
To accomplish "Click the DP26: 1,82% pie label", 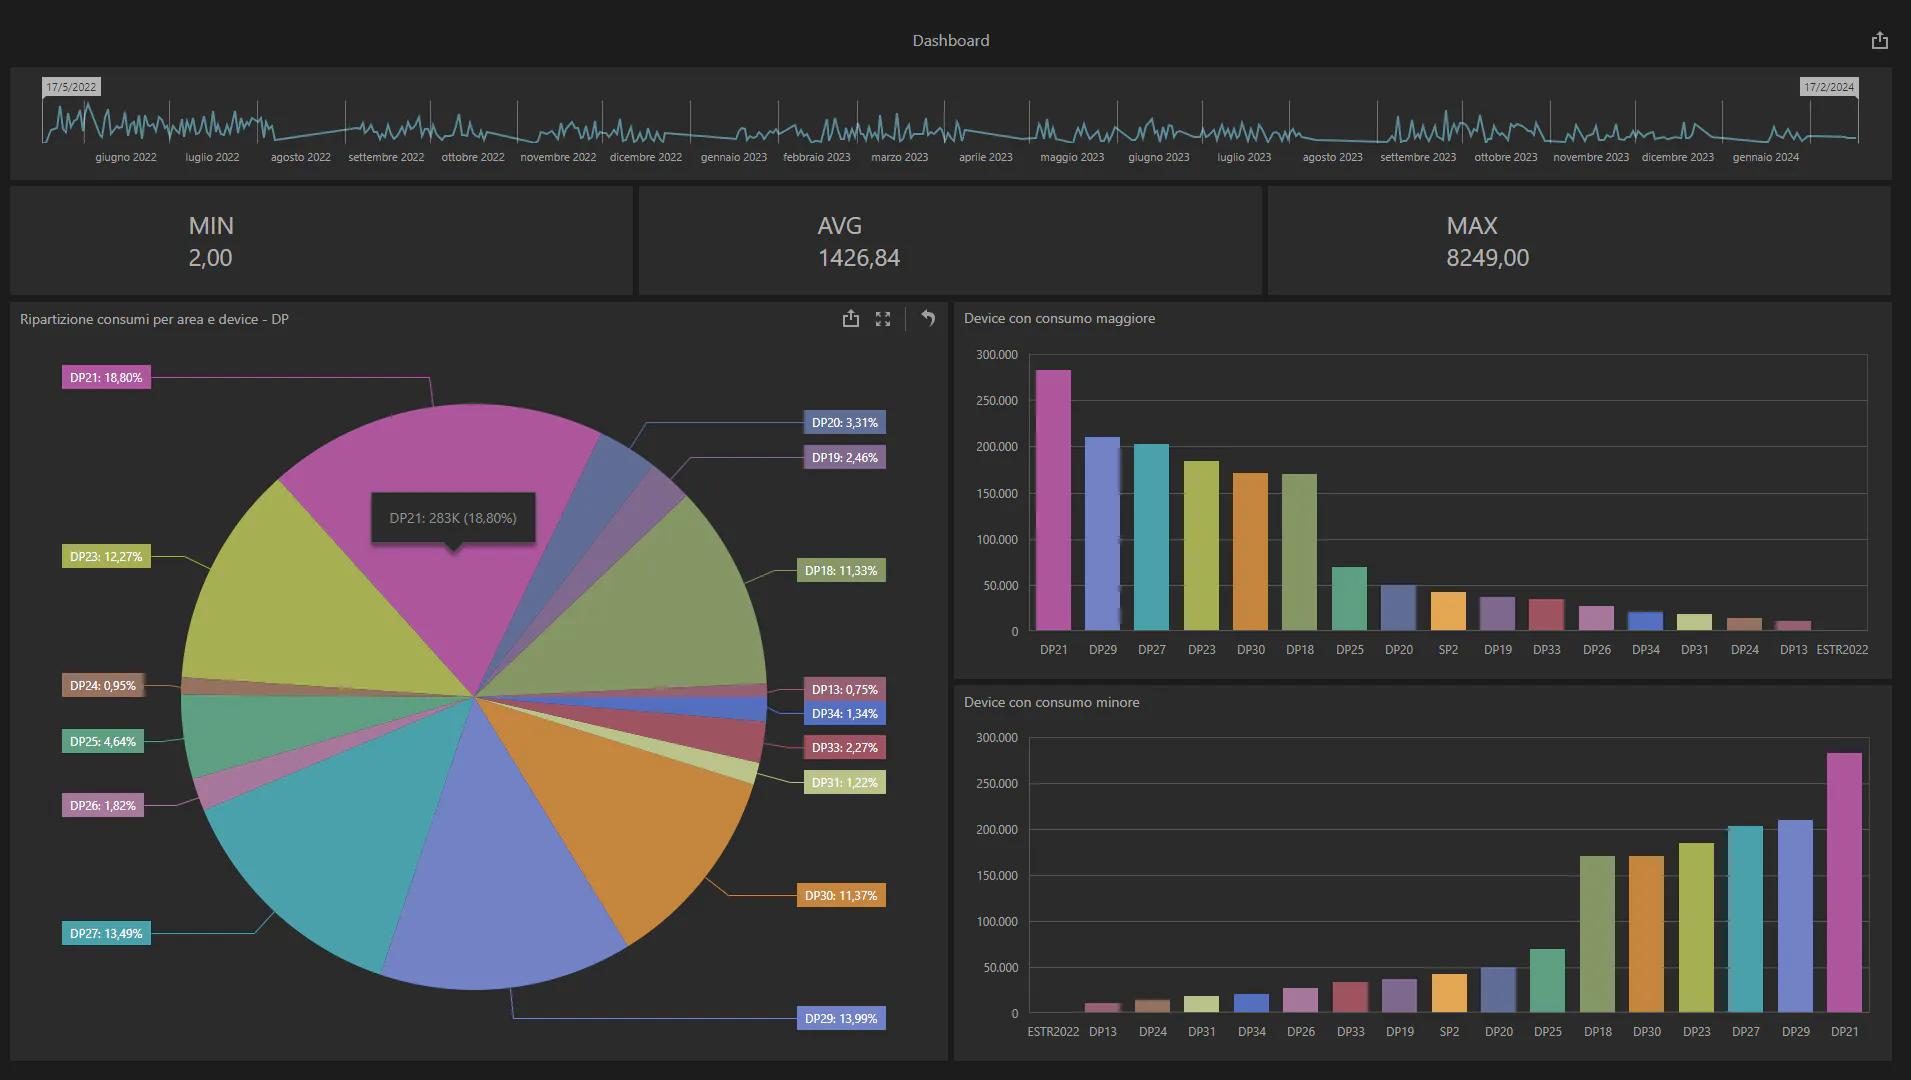I will (103, 805).
